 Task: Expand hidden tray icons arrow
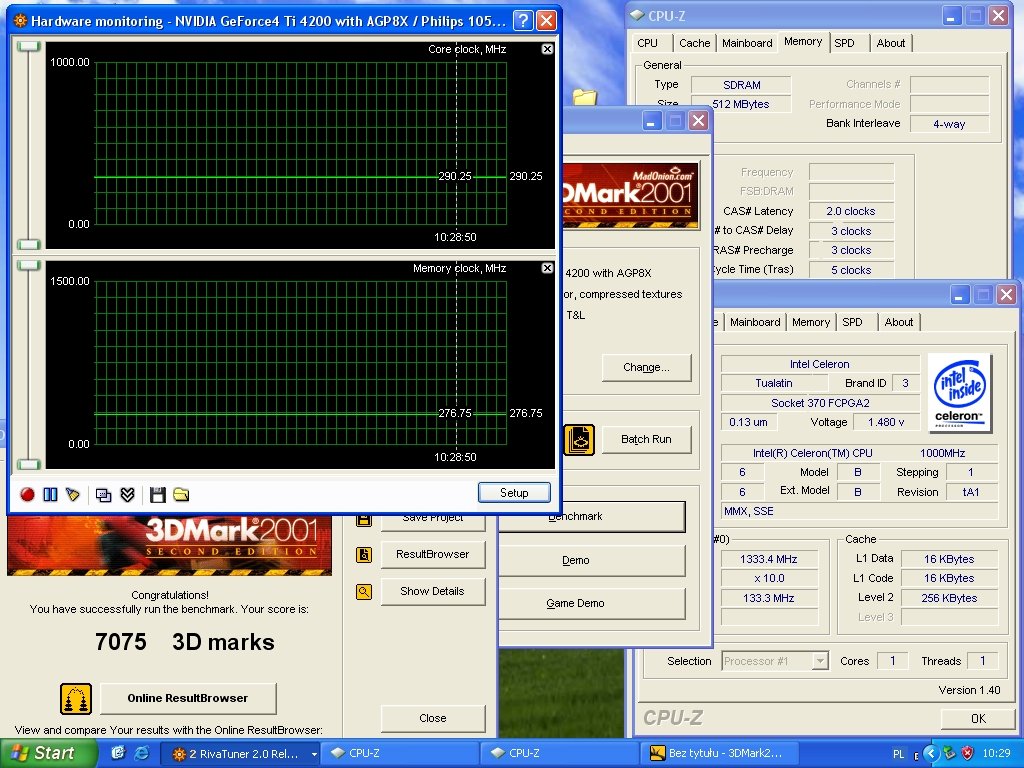pyautogui.click(x=932, y=754)
